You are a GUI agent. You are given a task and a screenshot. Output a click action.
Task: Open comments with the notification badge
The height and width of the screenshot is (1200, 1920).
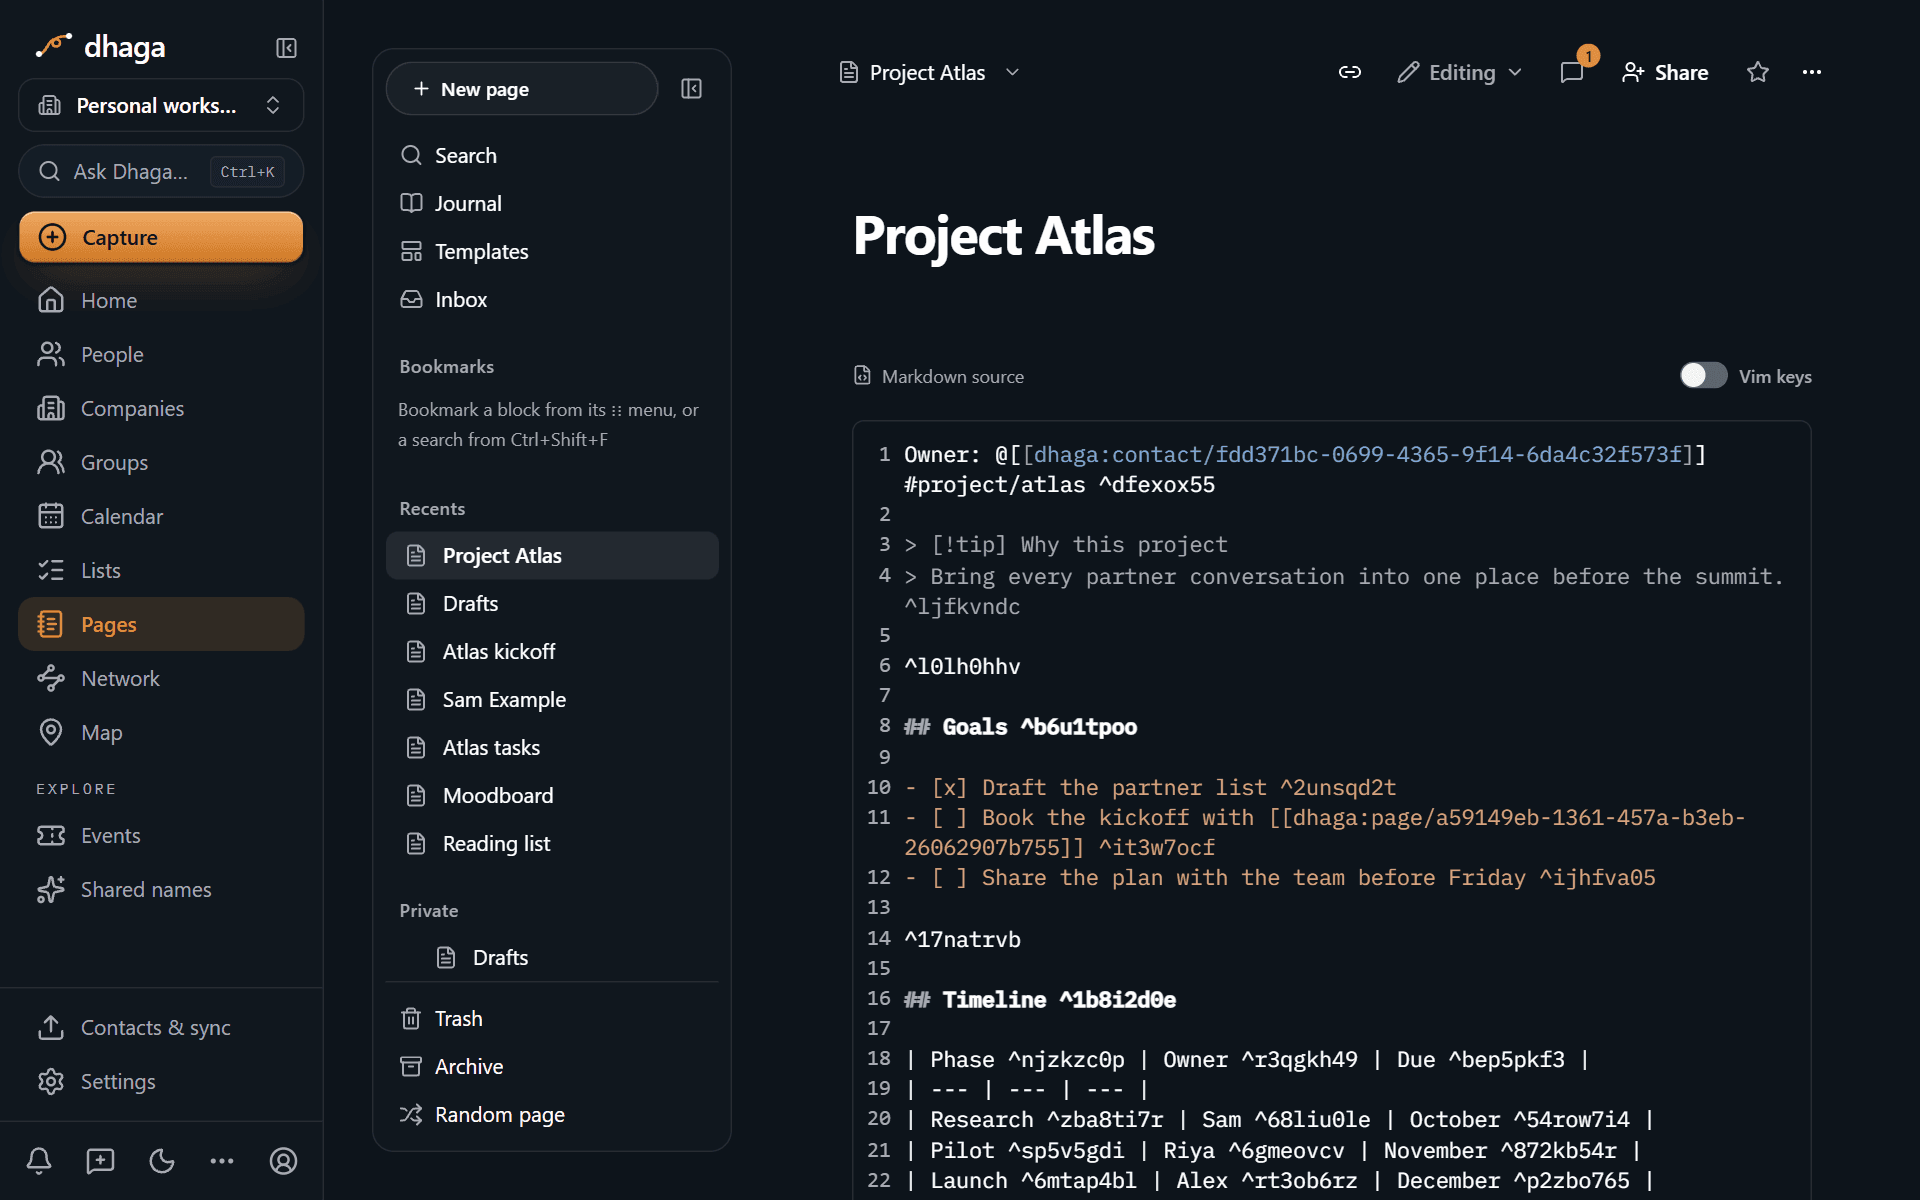[x=1572, y=72]
